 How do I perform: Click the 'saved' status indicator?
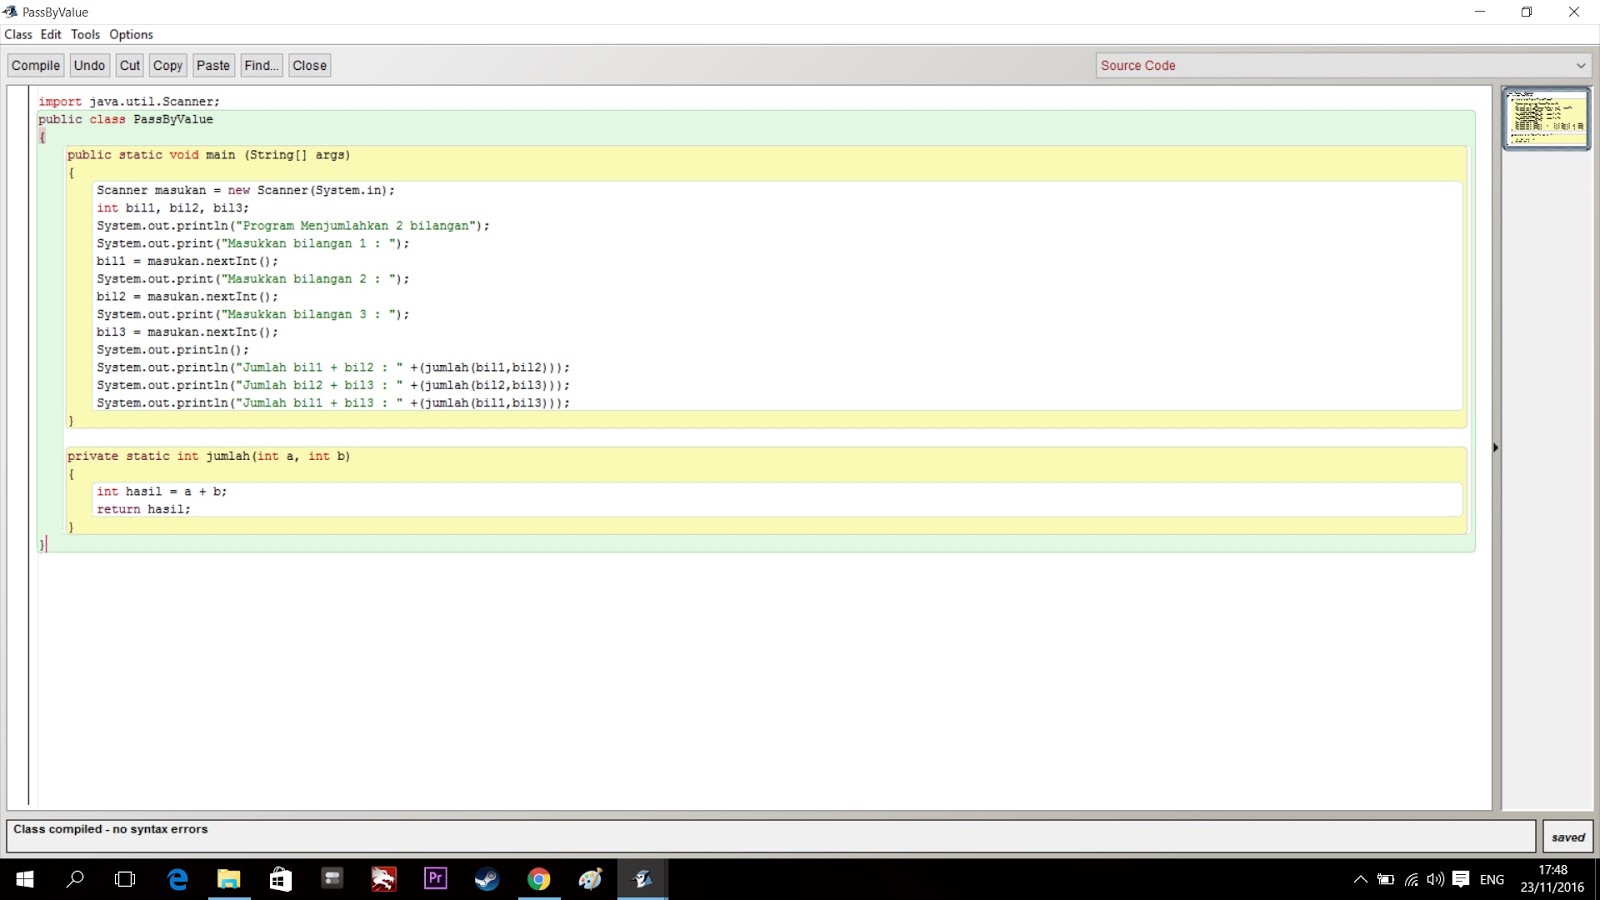click(x=1568, y=837)
